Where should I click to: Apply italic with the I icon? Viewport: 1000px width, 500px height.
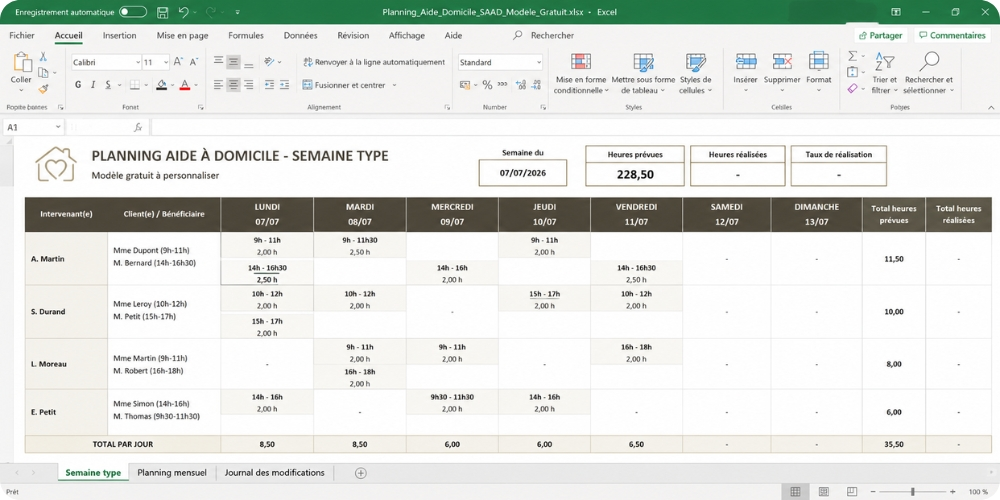point(93,85)
